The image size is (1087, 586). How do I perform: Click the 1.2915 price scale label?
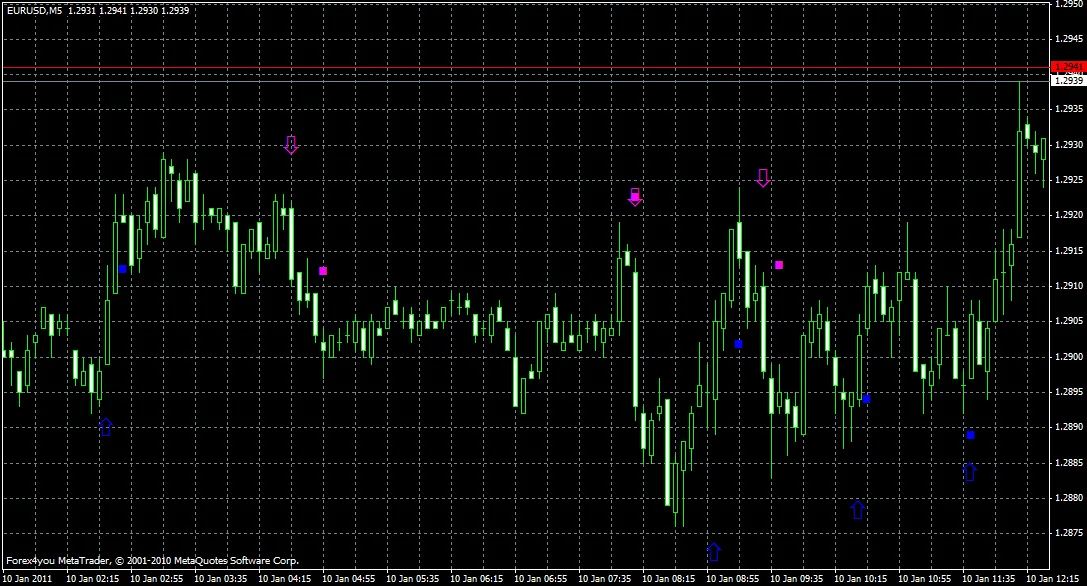(x=1069, y=250)
